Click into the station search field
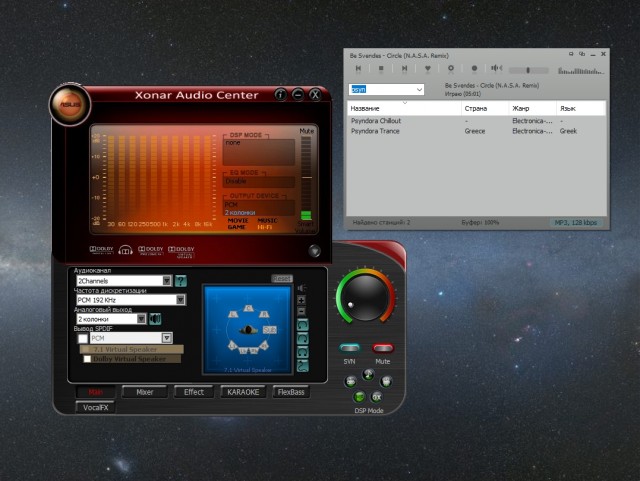 click(382, 89)
